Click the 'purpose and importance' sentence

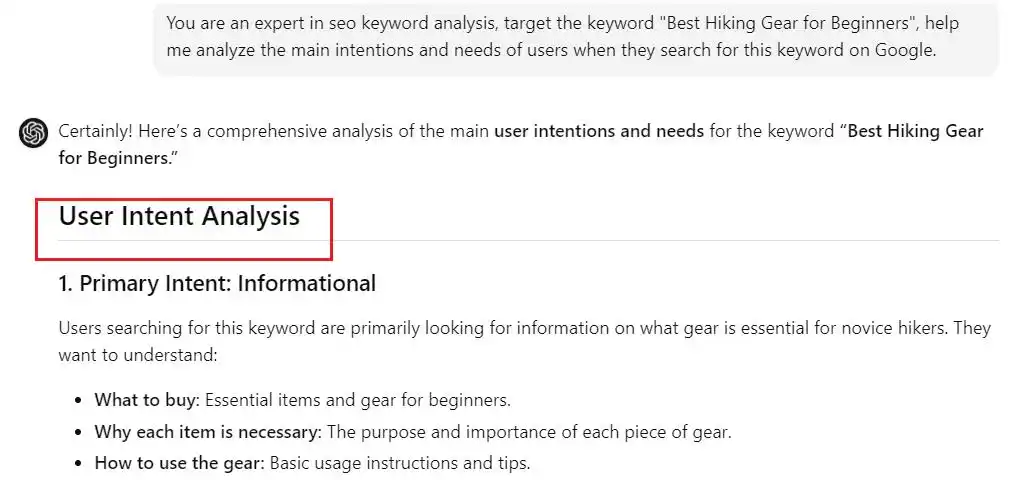tap(529, 431)
